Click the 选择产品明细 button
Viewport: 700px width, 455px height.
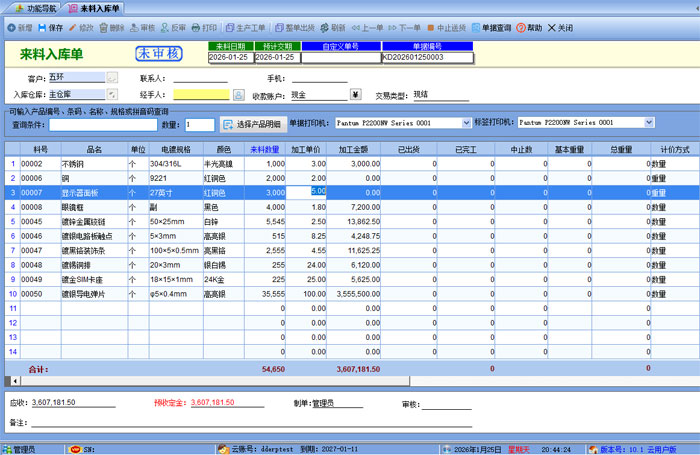[x=251, y=124]
